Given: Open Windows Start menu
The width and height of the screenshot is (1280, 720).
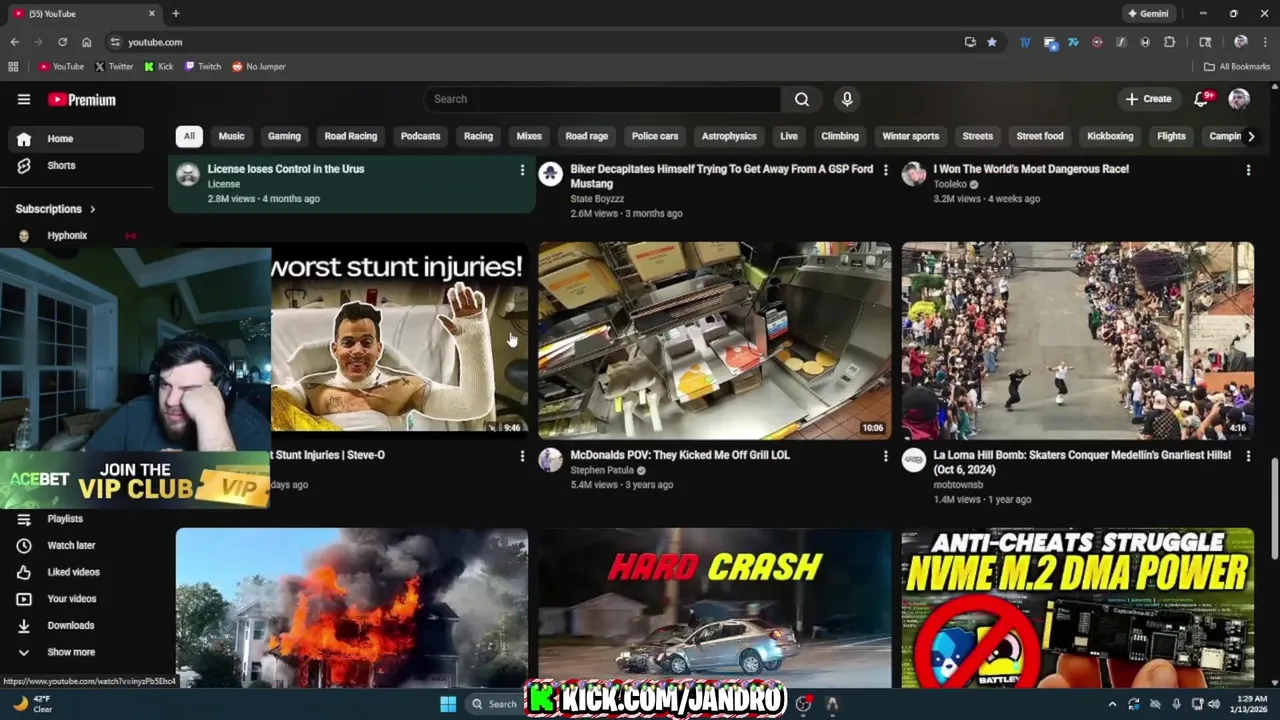Looking at the screenshot, I should point(448,704).
